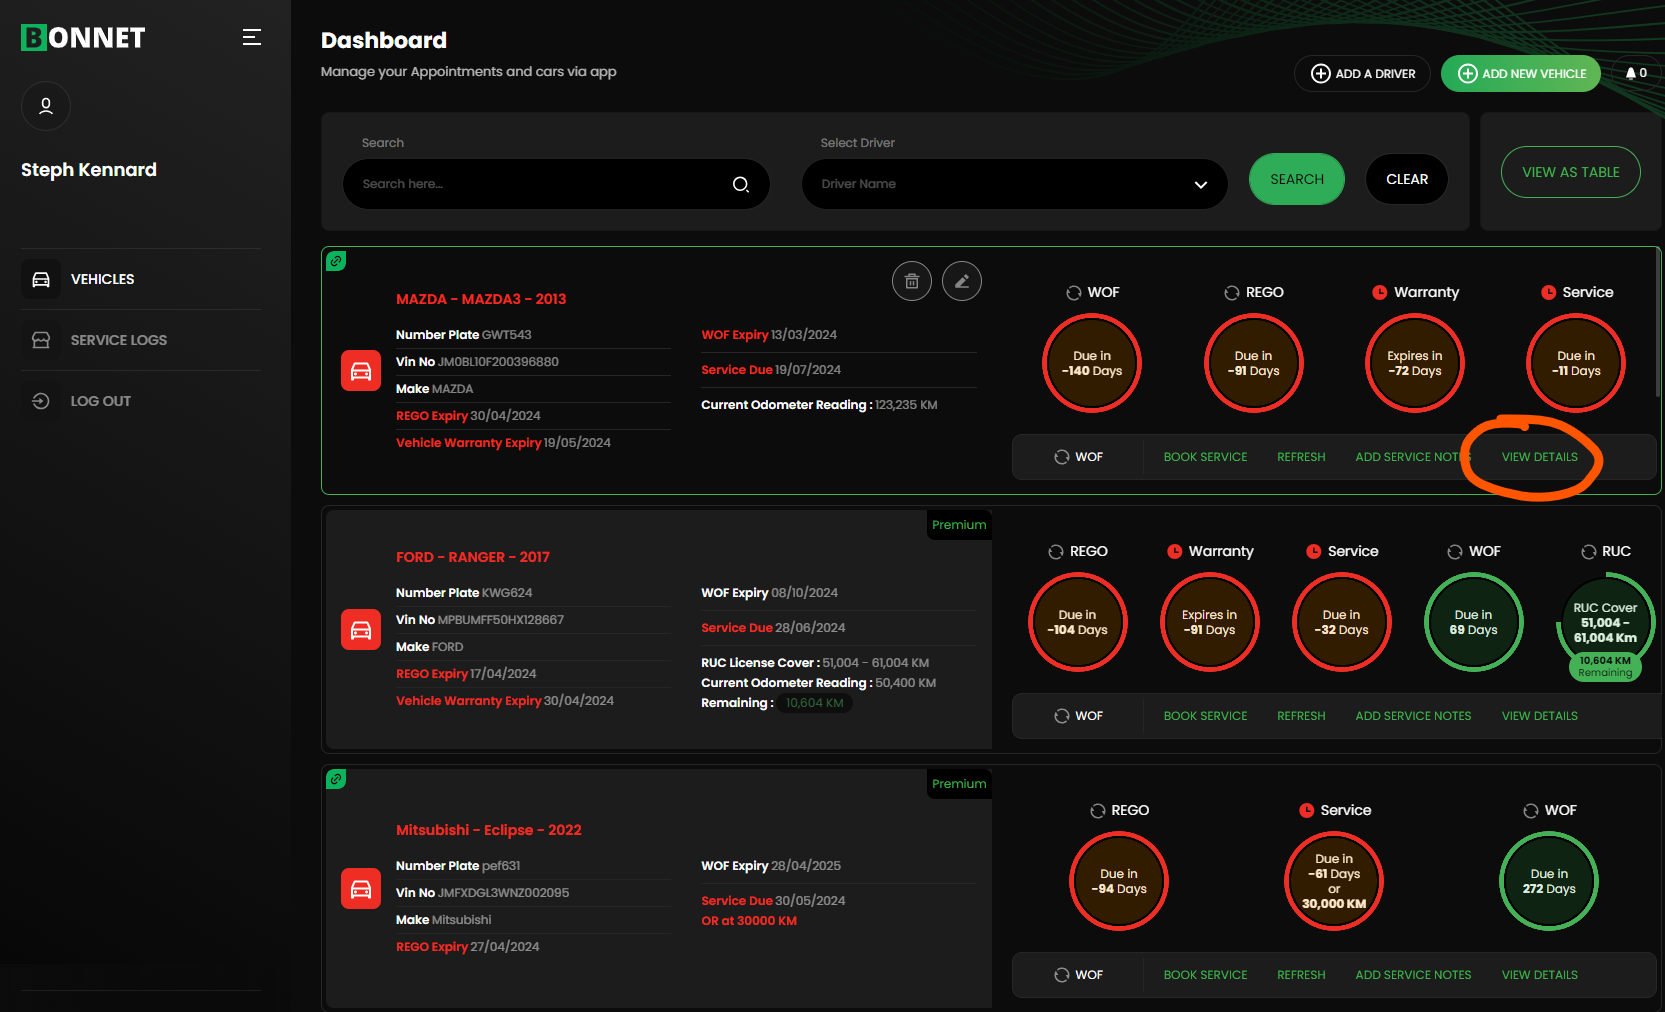The width and height of the screenshot is (1665, 1012).
Task: Focus the Search here input field
Action: tap(556, 184)
